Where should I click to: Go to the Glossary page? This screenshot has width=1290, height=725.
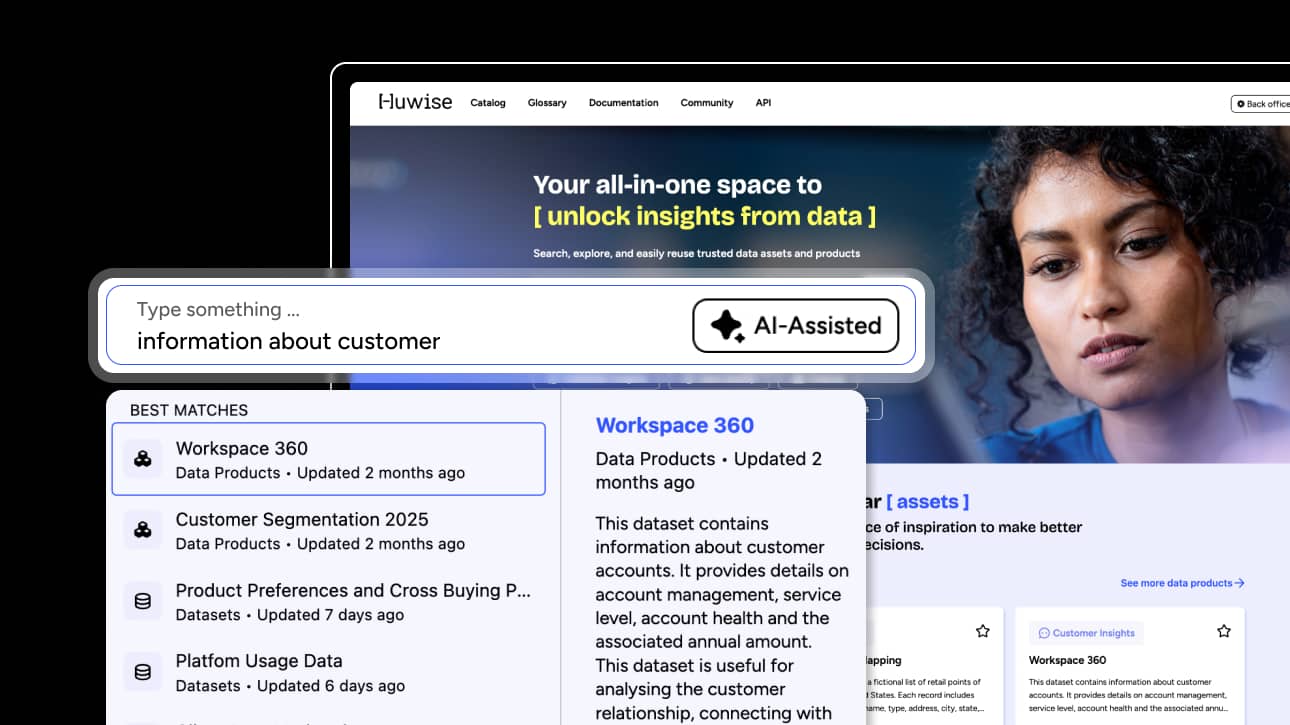pos(547,103)
